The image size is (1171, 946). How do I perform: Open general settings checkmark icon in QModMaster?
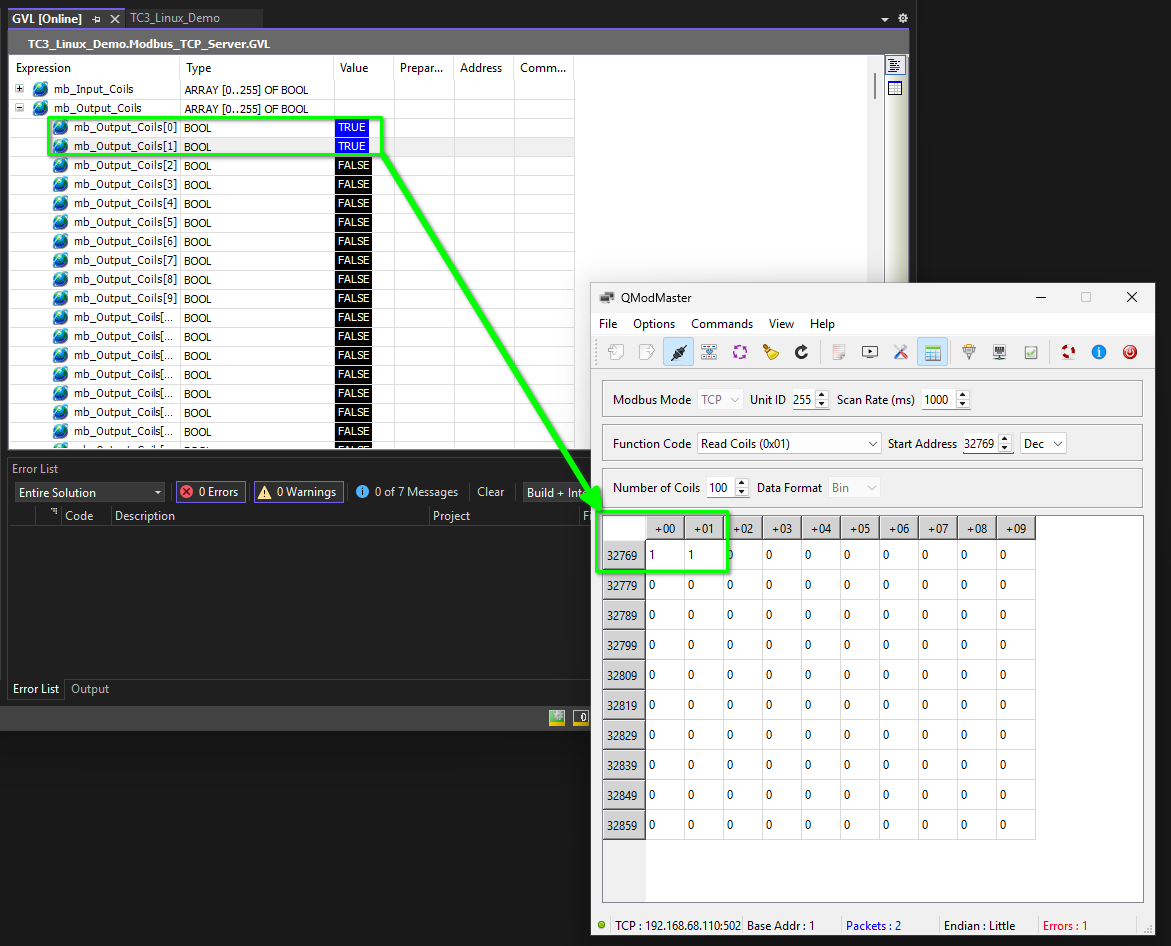1031,352
